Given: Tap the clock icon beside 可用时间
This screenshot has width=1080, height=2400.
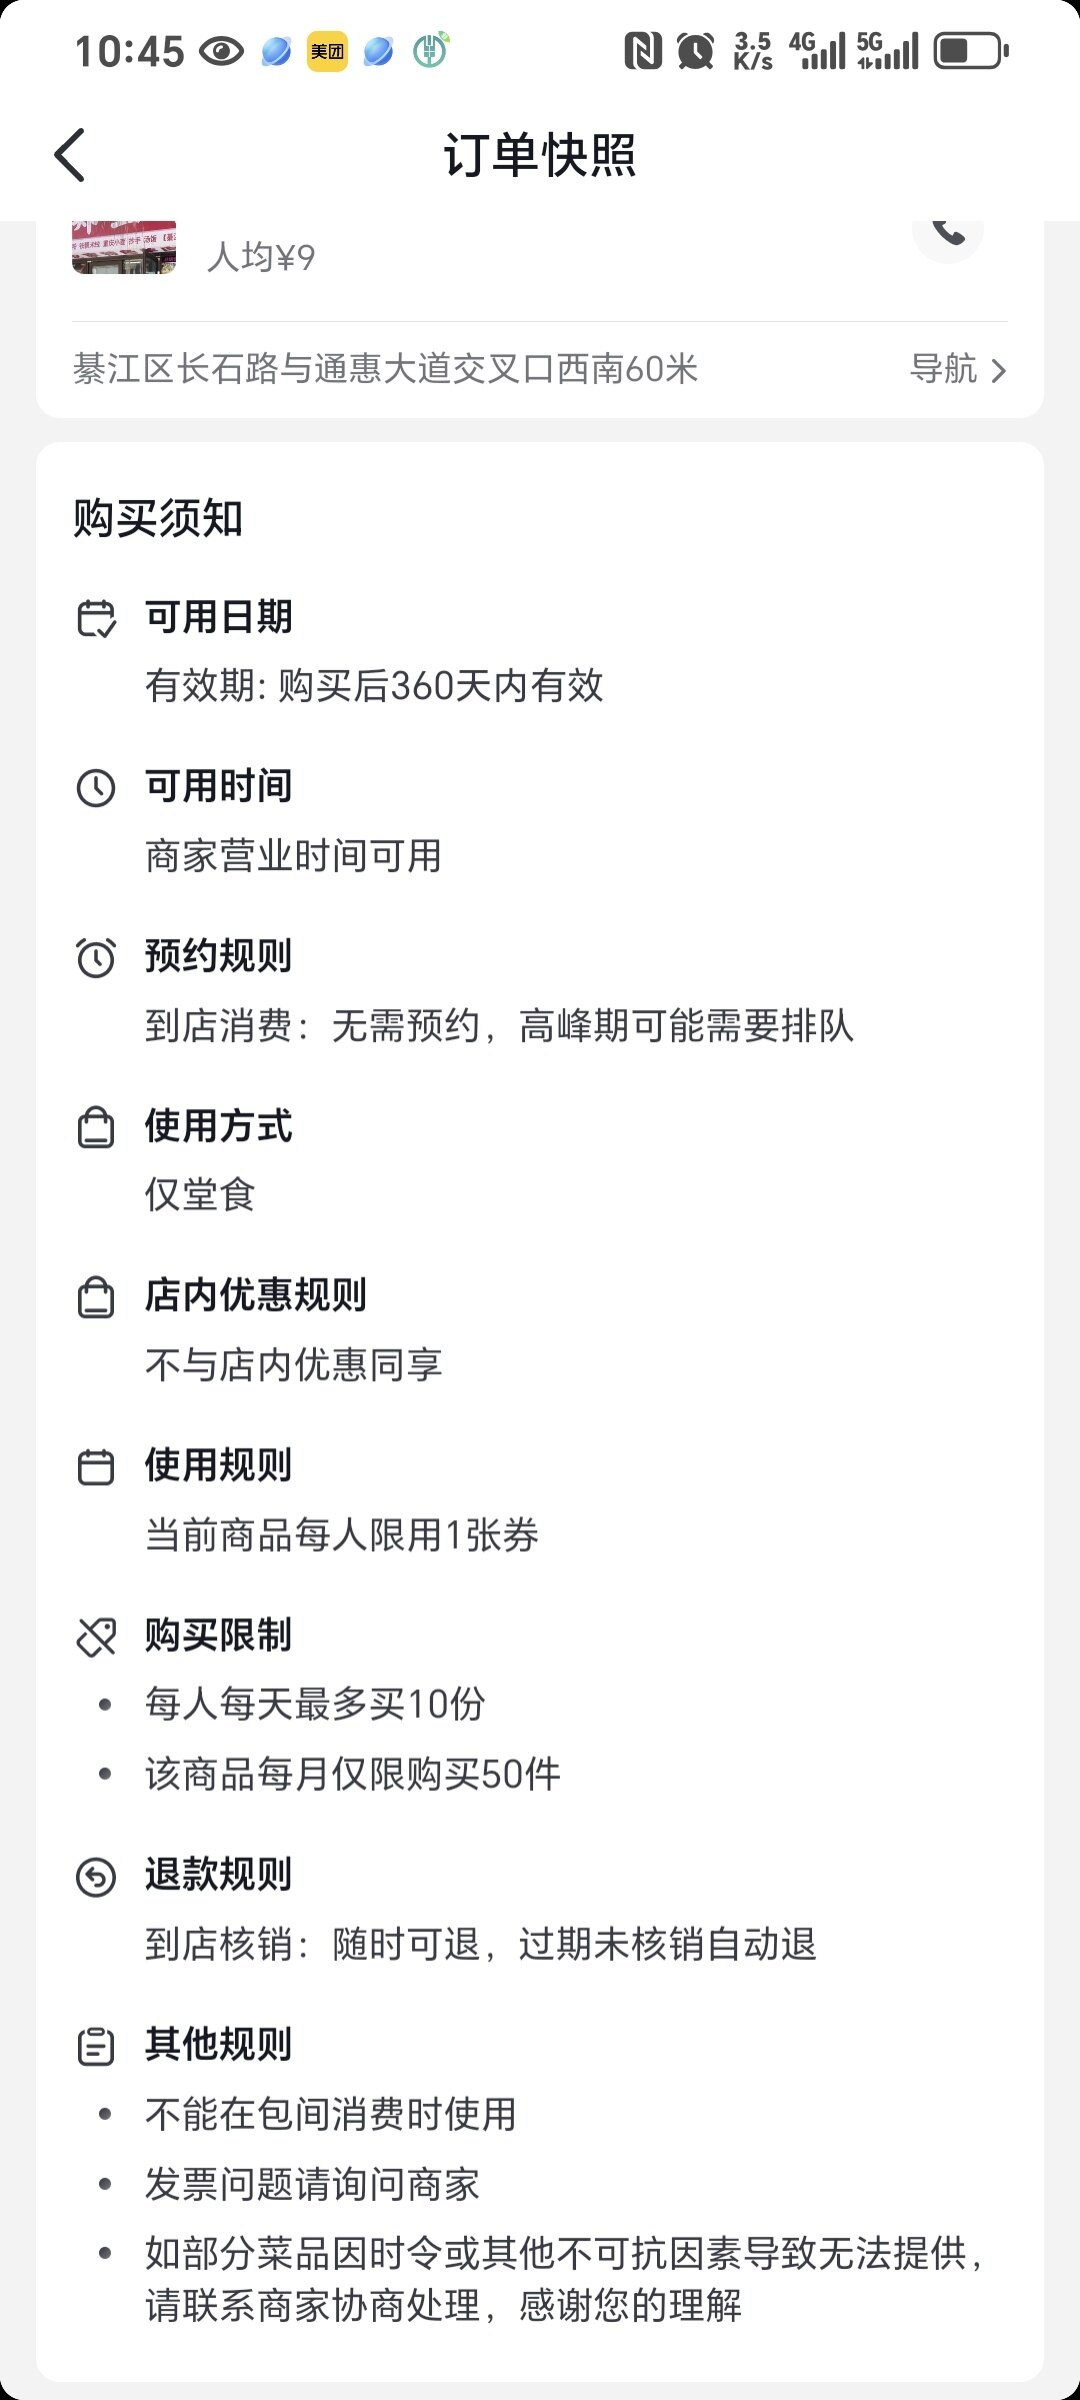Looking at the screenshot, I should (x=96, y=788).
